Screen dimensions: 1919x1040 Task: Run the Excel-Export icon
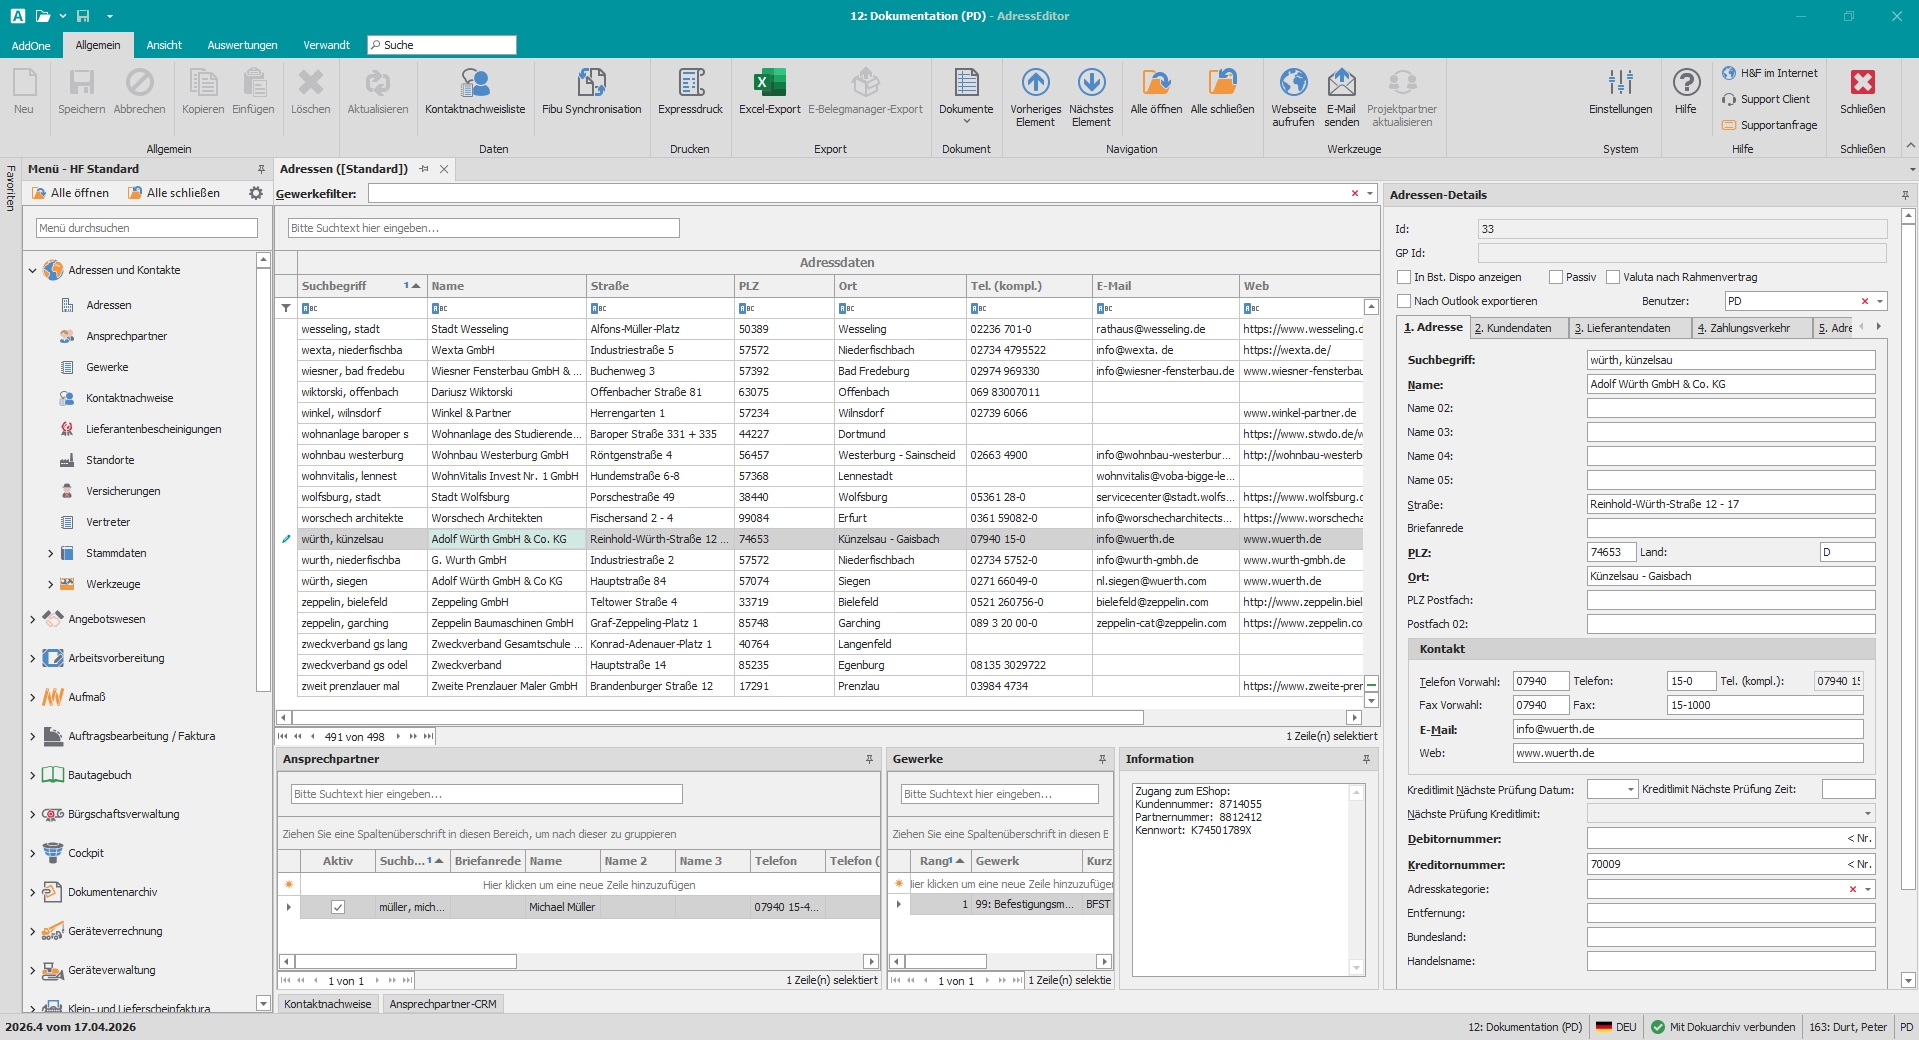[769, 92]
